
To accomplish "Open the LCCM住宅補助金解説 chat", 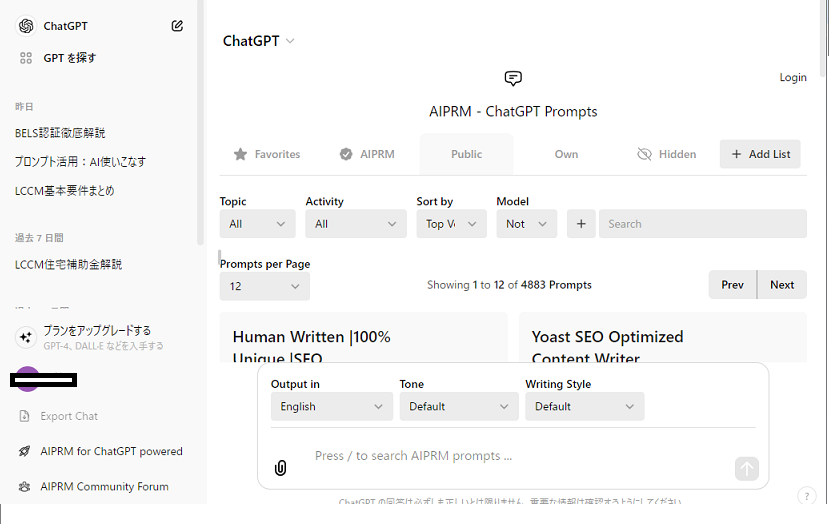I will pyautogui.click(x=68, y=264).
